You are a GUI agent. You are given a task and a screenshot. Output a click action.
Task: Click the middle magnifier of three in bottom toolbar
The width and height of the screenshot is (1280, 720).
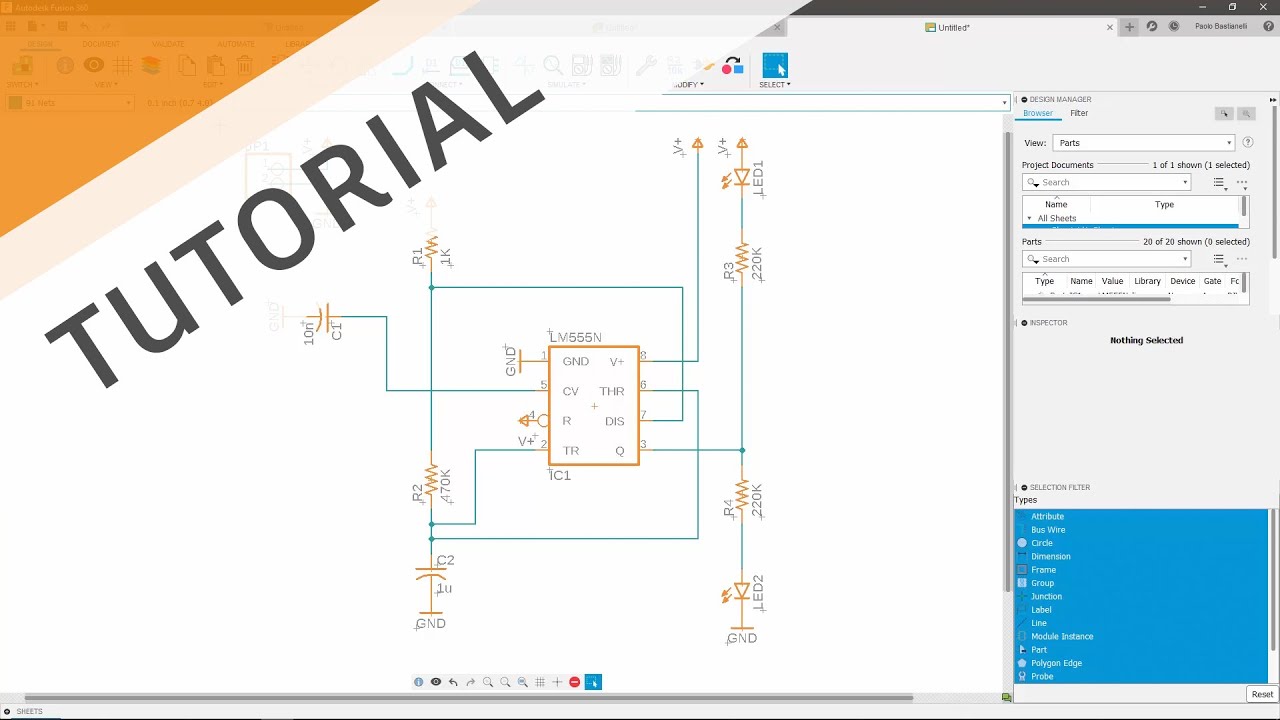pyautogui.click(x=505, y=682)
